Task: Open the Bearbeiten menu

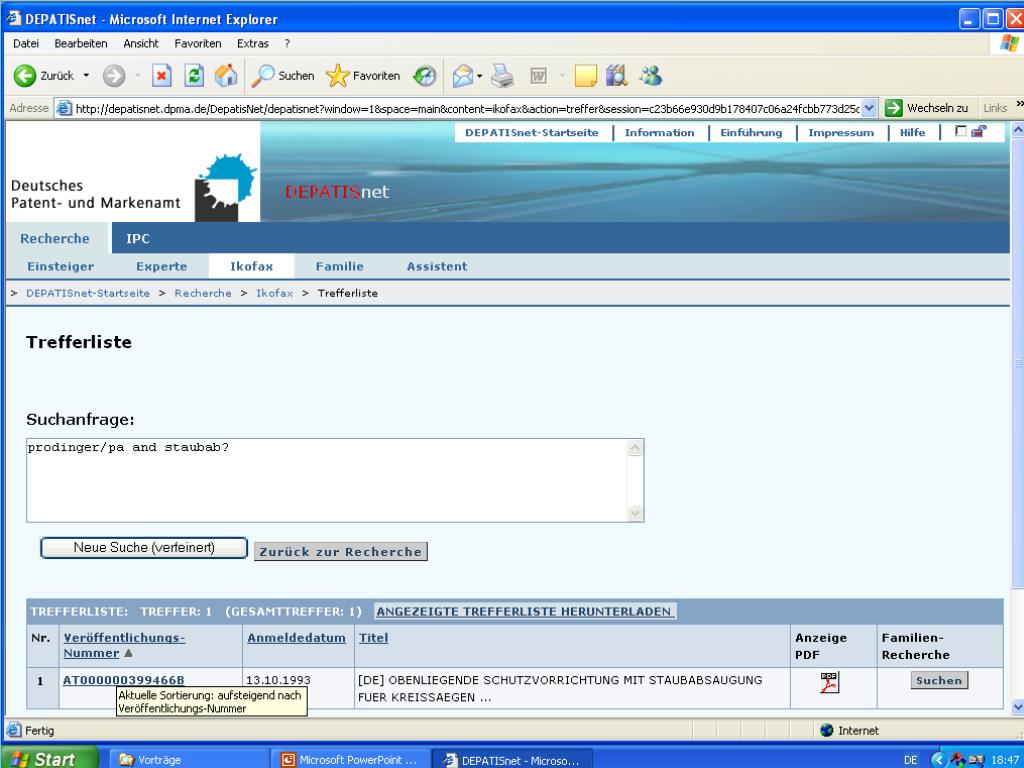Action: tap(81, 44)
